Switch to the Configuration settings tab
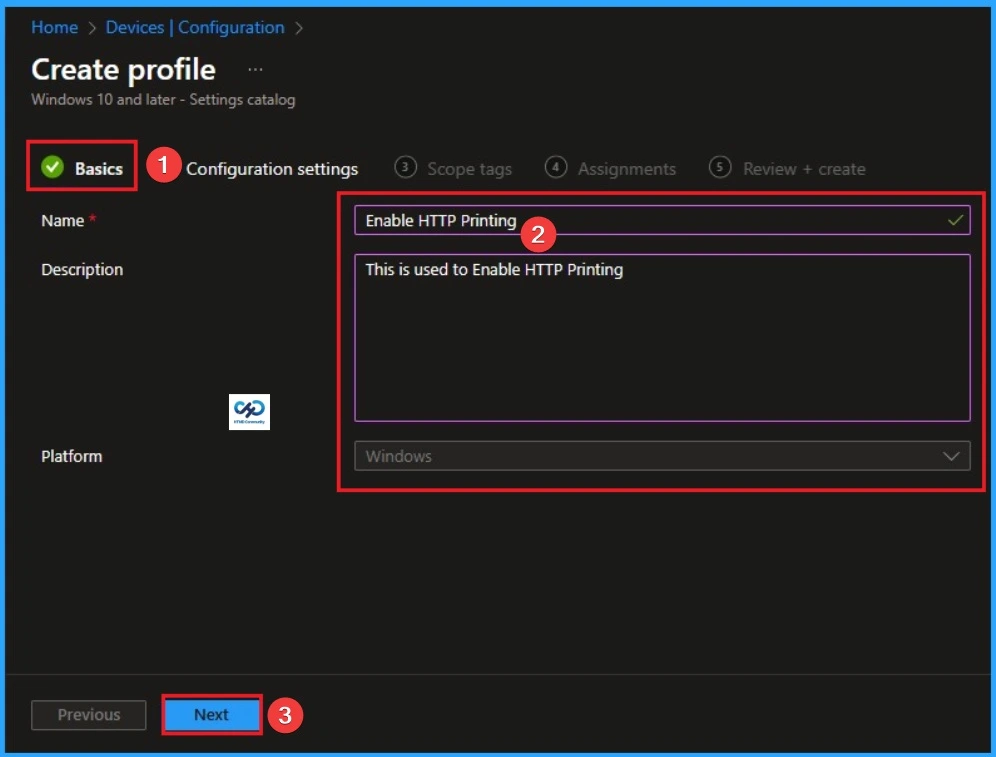The height and width of the screenshot is (757, 996). tap(272, 169)
